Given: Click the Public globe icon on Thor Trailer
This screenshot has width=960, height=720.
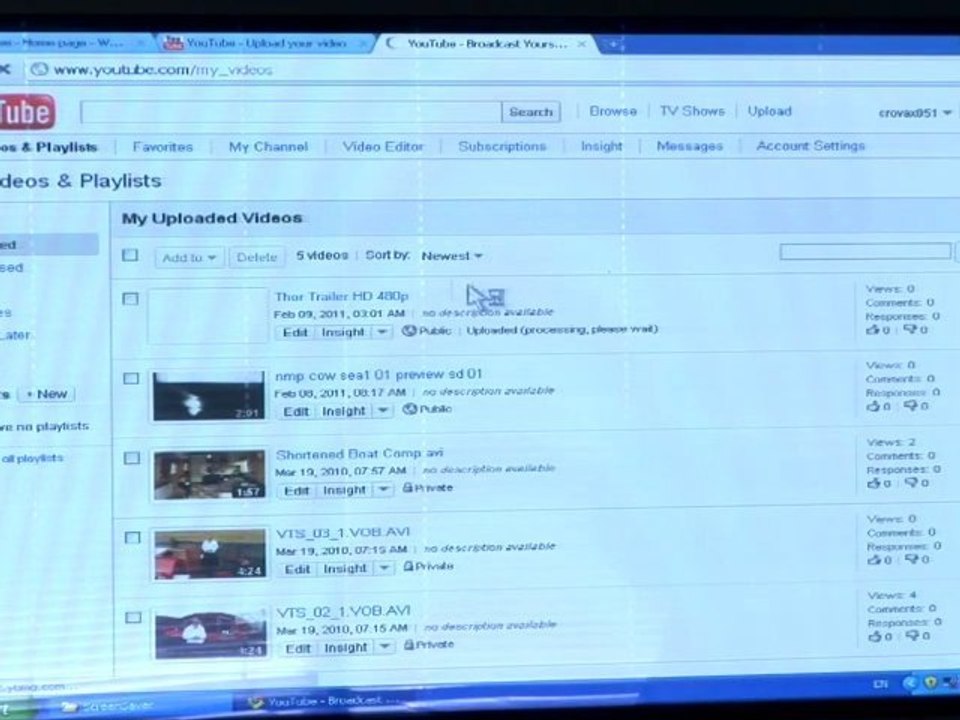Looking at the screenshot, I should 408,331.
